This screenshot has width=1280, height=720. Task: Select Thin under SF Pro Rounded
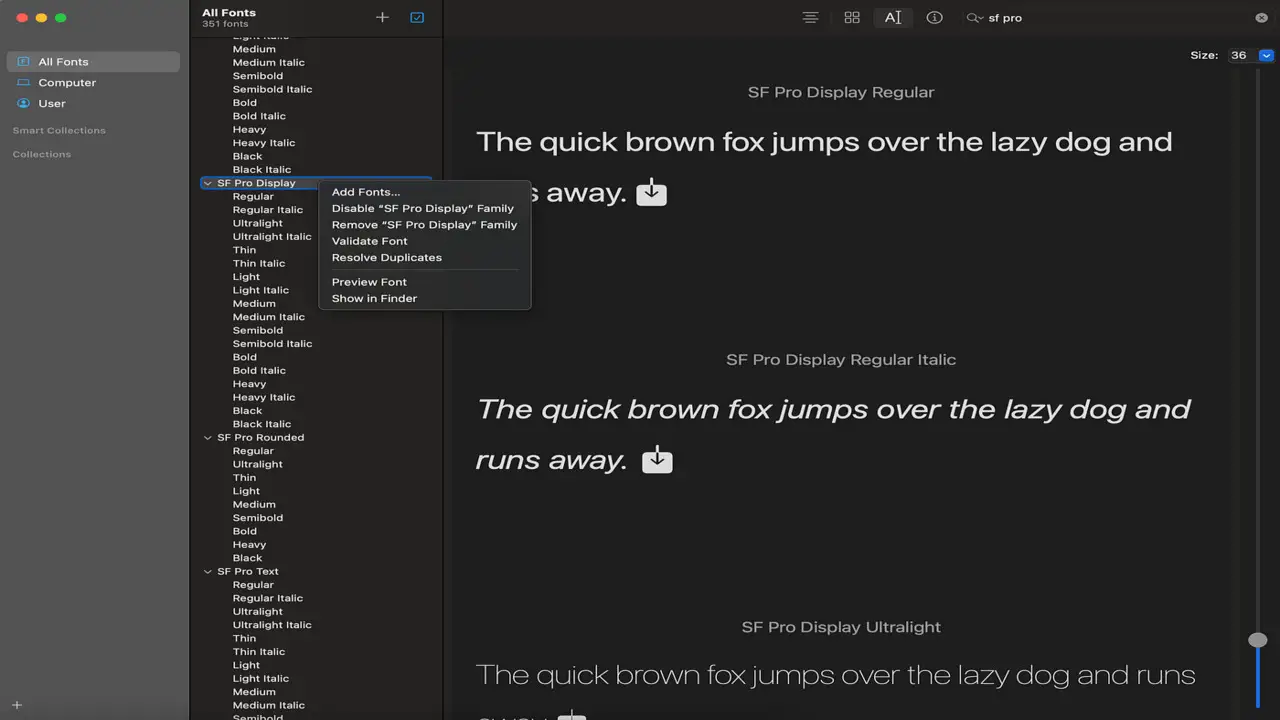[245, 478]
